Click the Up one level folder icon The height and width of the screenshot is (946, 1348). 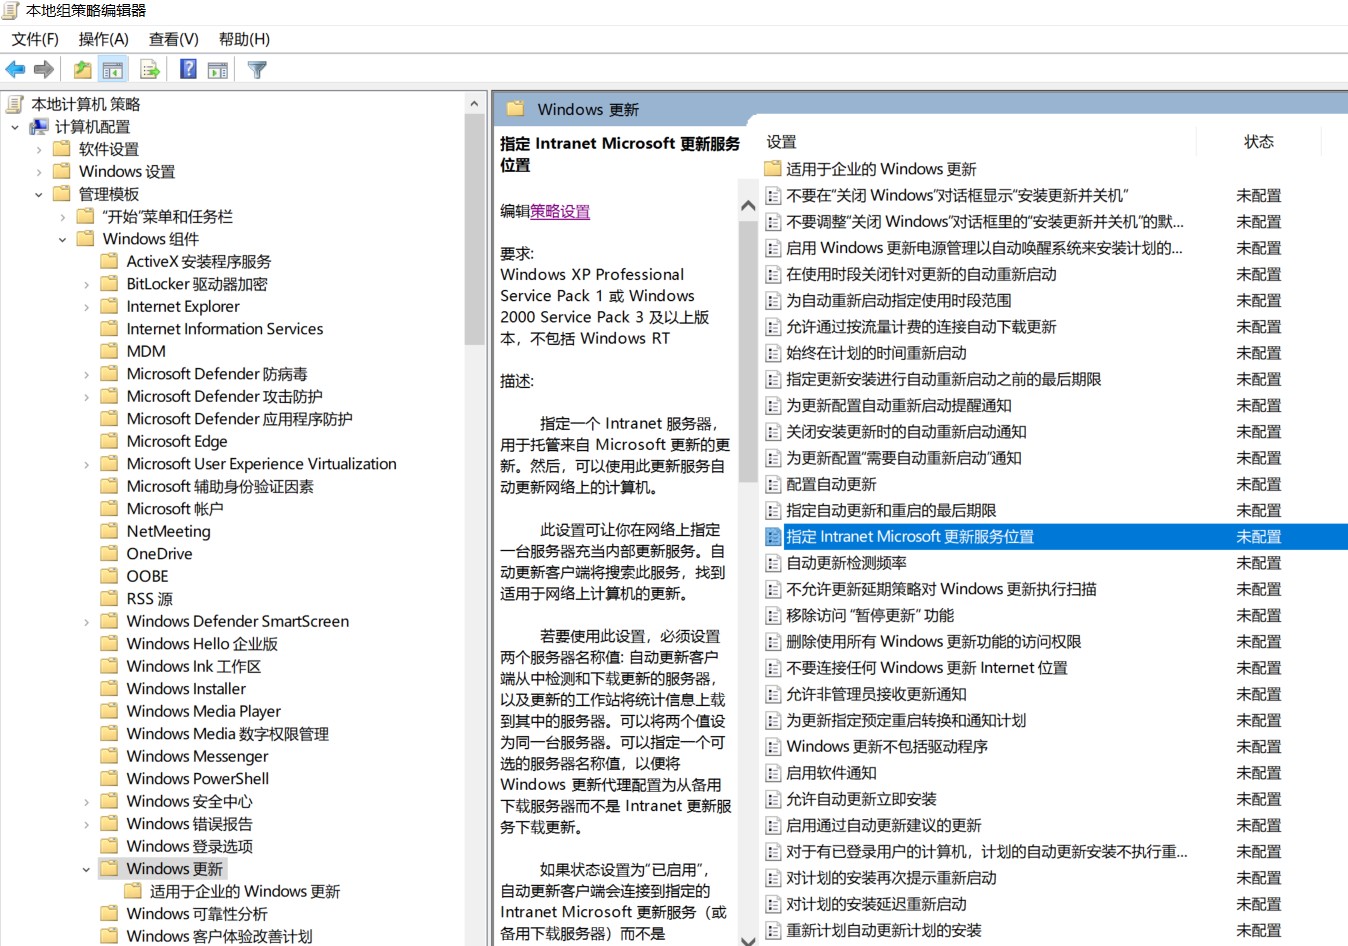82,69
